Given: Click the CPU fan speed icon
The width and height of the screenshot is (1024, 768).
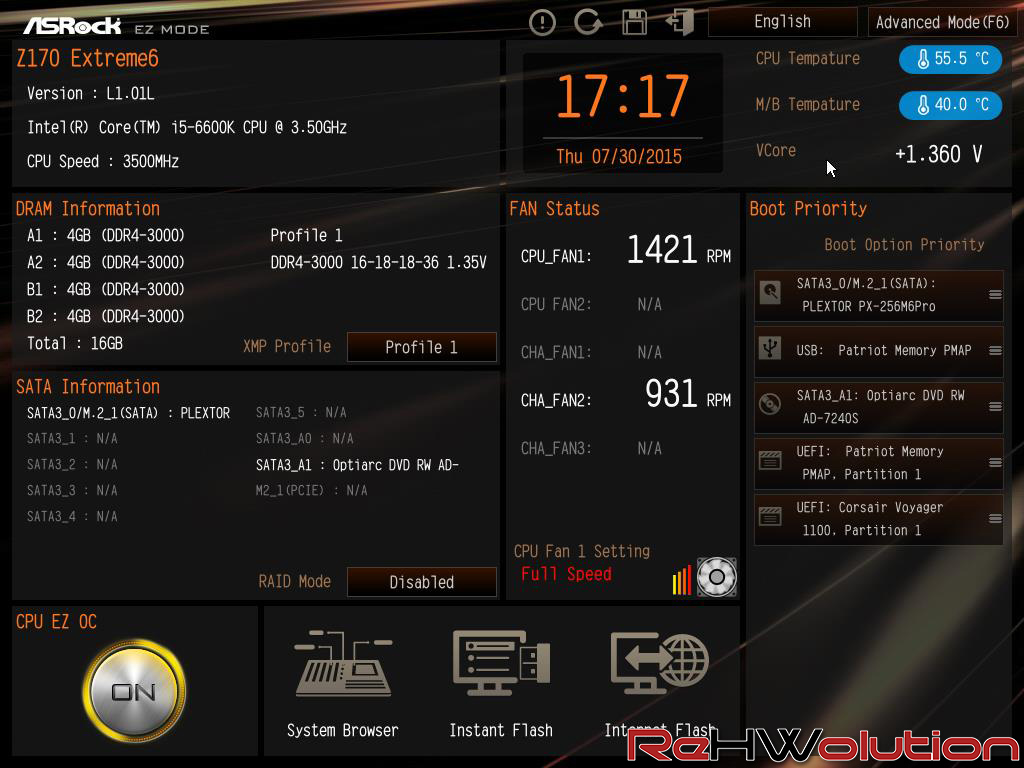Looking at the screenshot, I should point(717,577).
